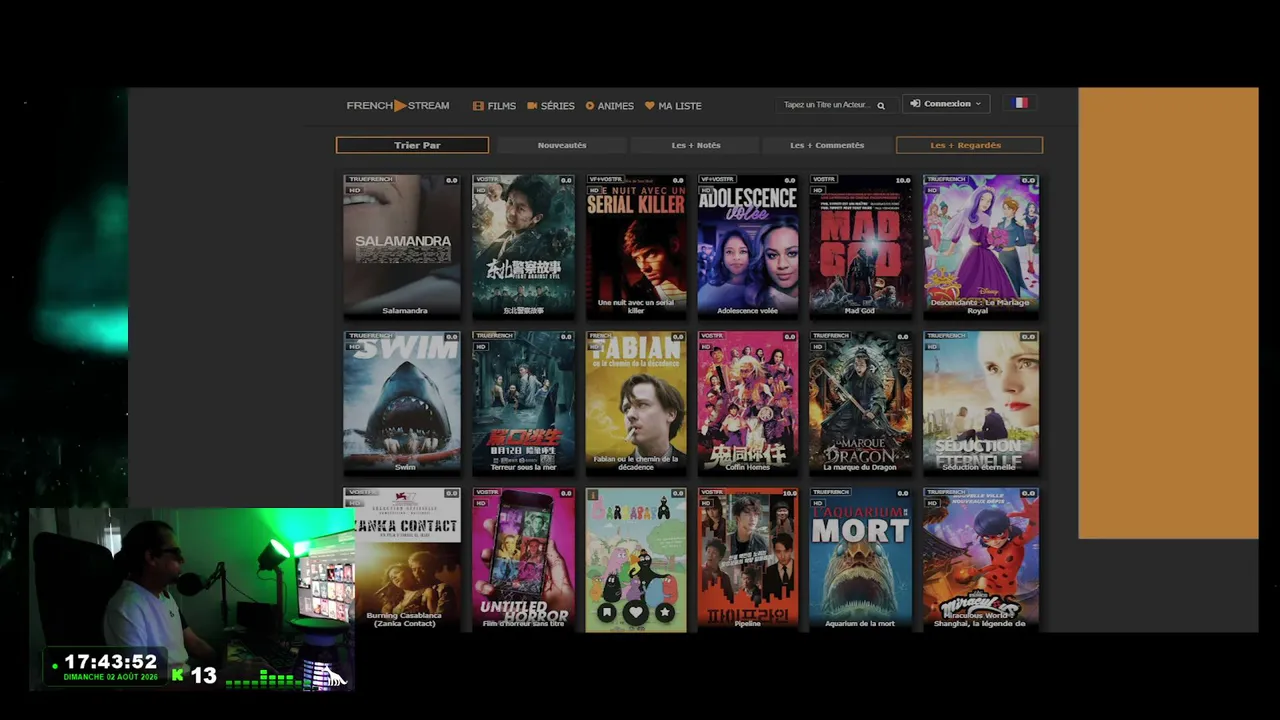Open the Burning Casablanca (Zanka Contact) poster
Image resolution: width=1280 pixels, height=720 pixels.
(402, 560)
